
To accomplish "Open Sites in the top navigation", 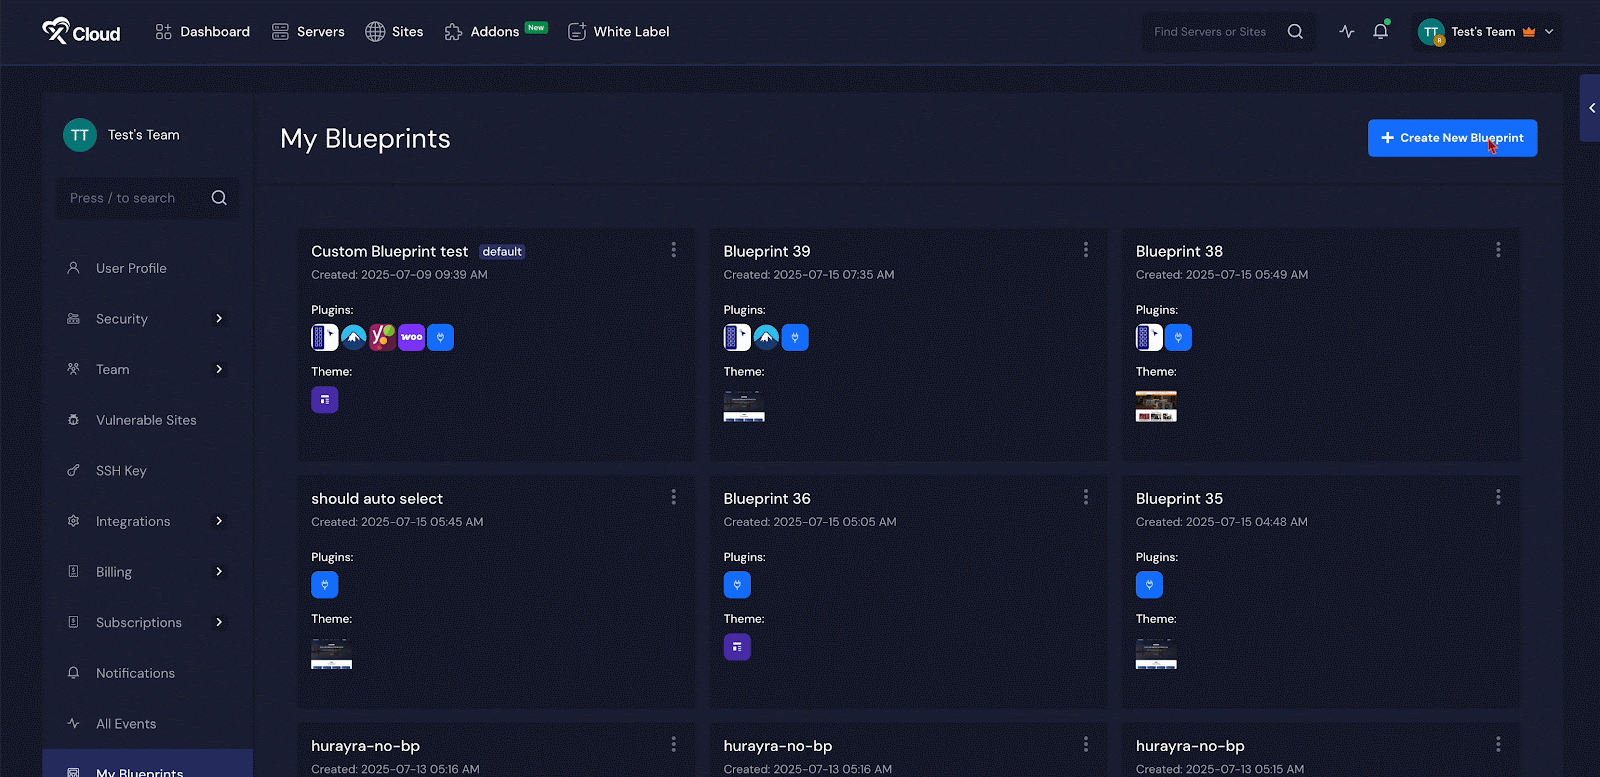I will 394,32.
